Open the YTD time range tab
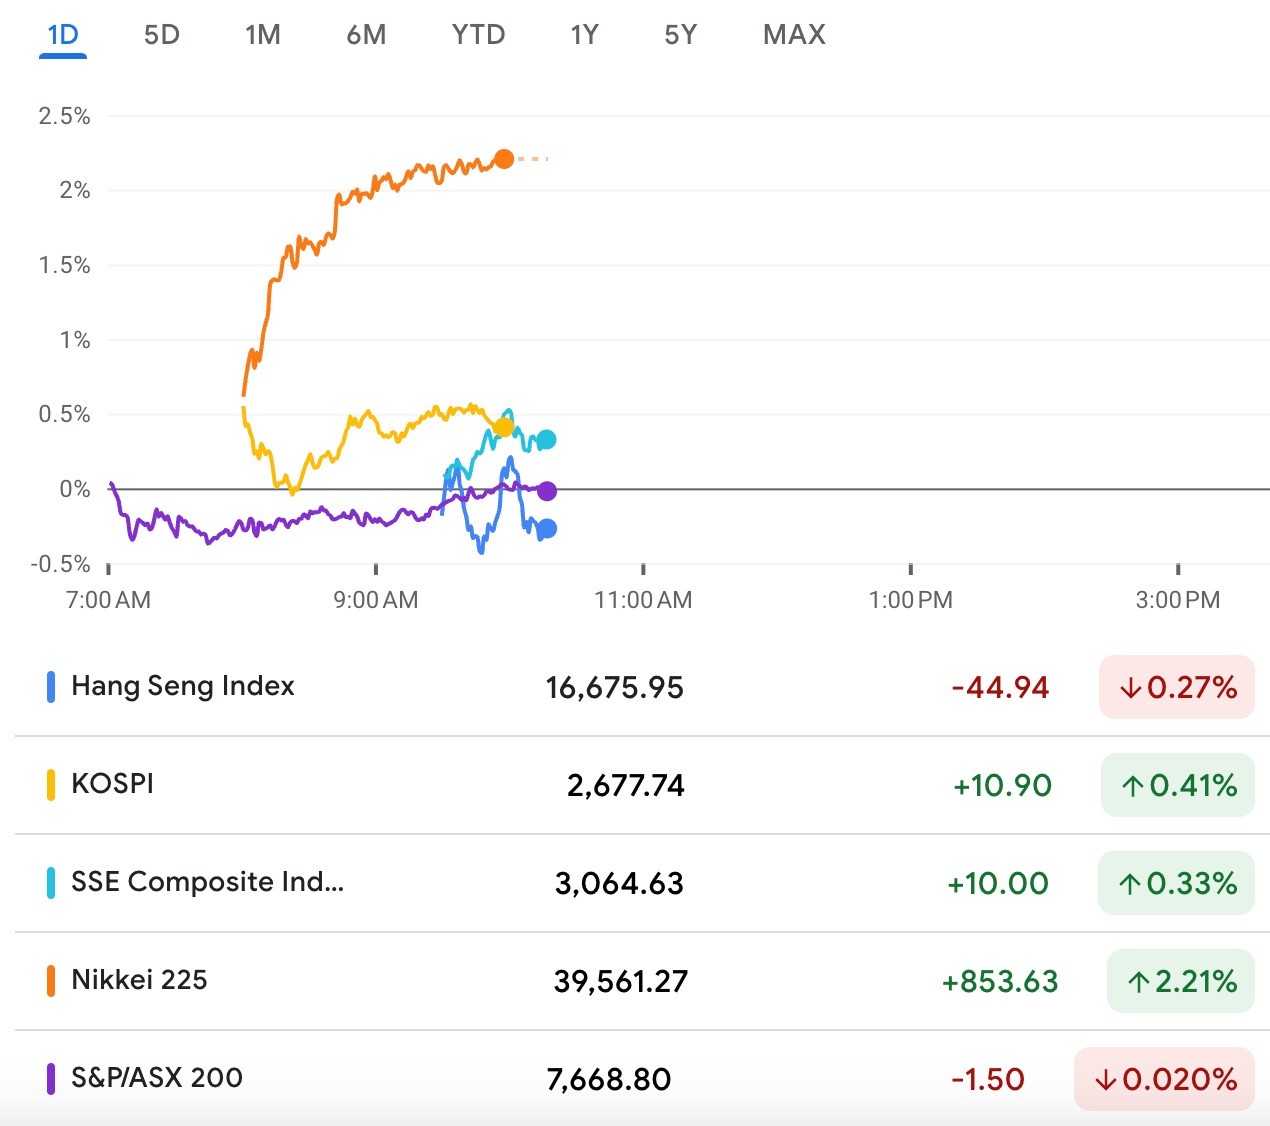This screenshot has height=1126, width=1270. [x=478, y=35]
